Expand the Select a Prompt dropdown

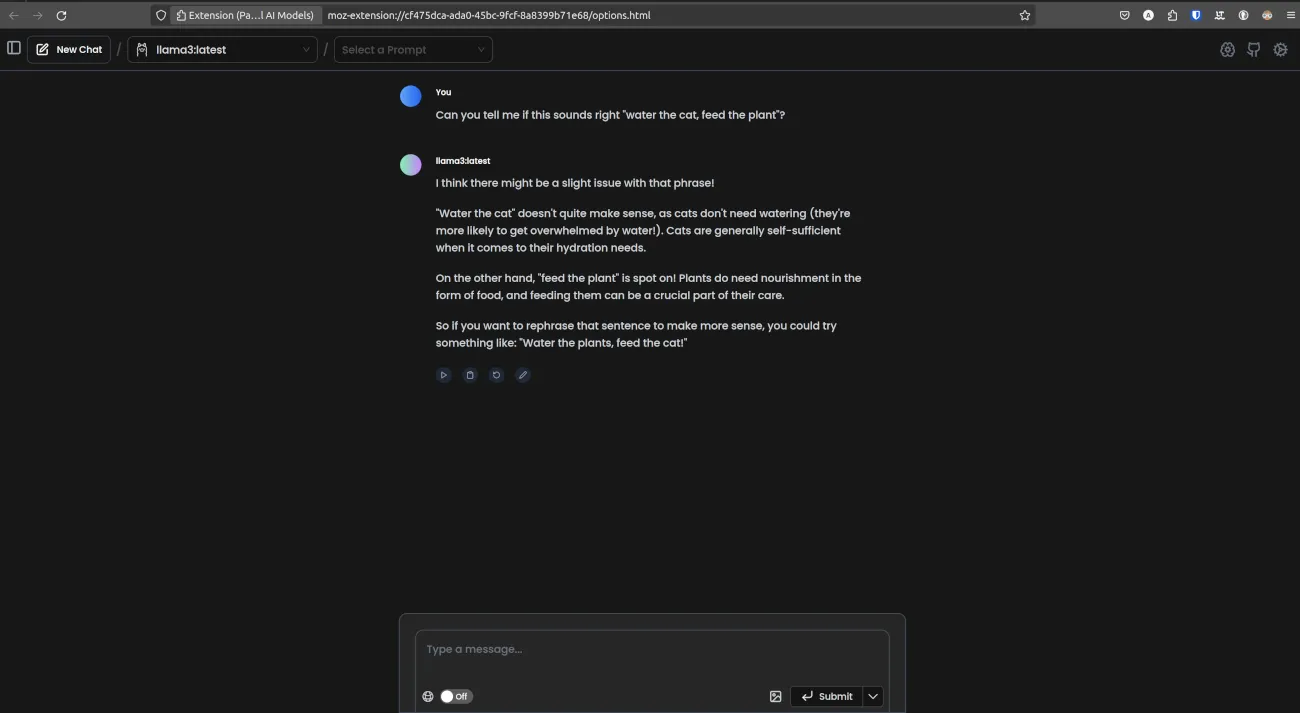tap(413, 49)
